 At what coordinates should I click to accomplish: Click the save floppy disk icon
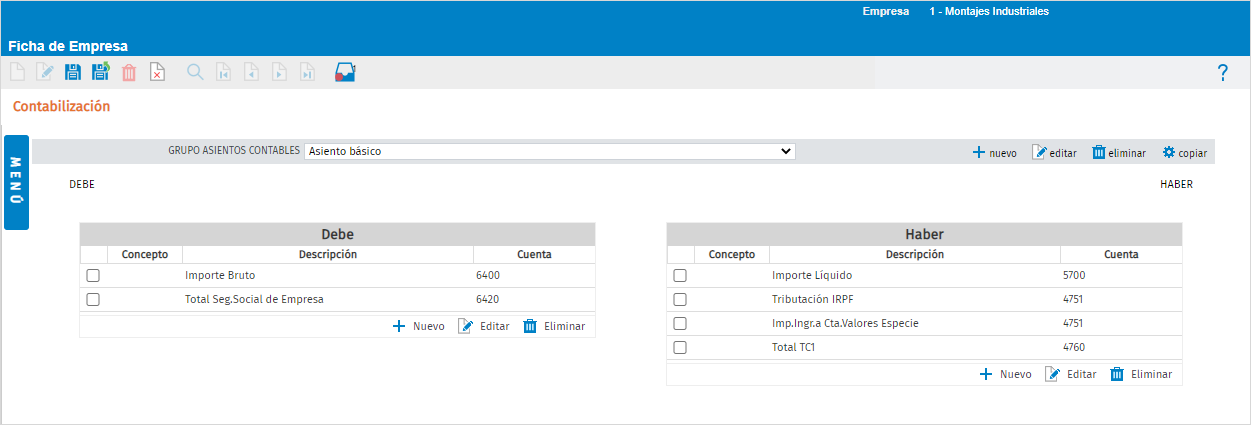73,72
